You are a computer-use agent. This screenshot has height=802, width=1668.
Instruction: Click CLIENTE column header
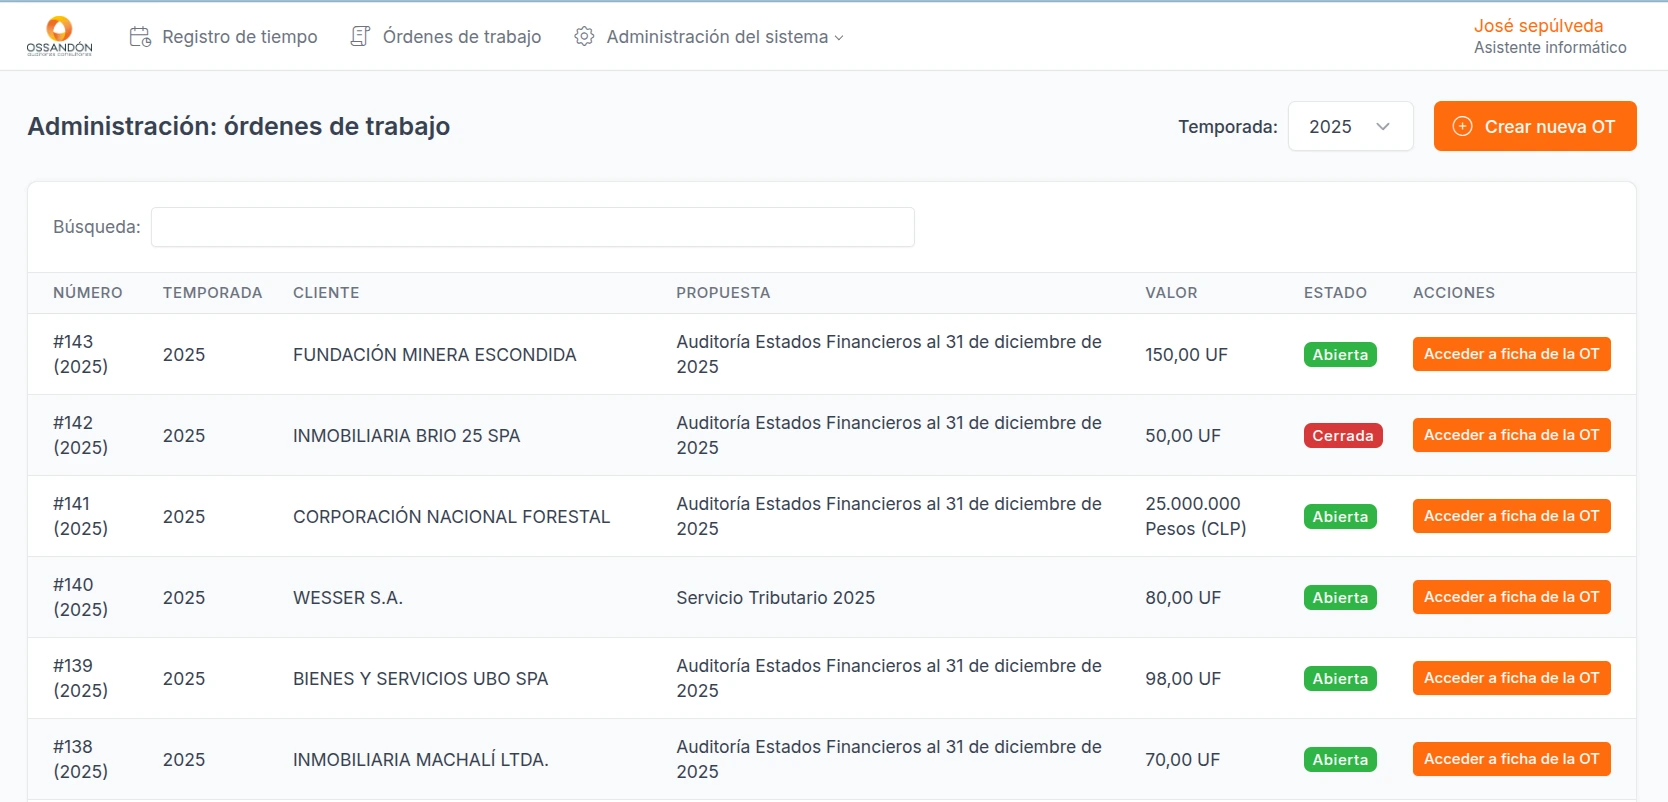[326, 293]
